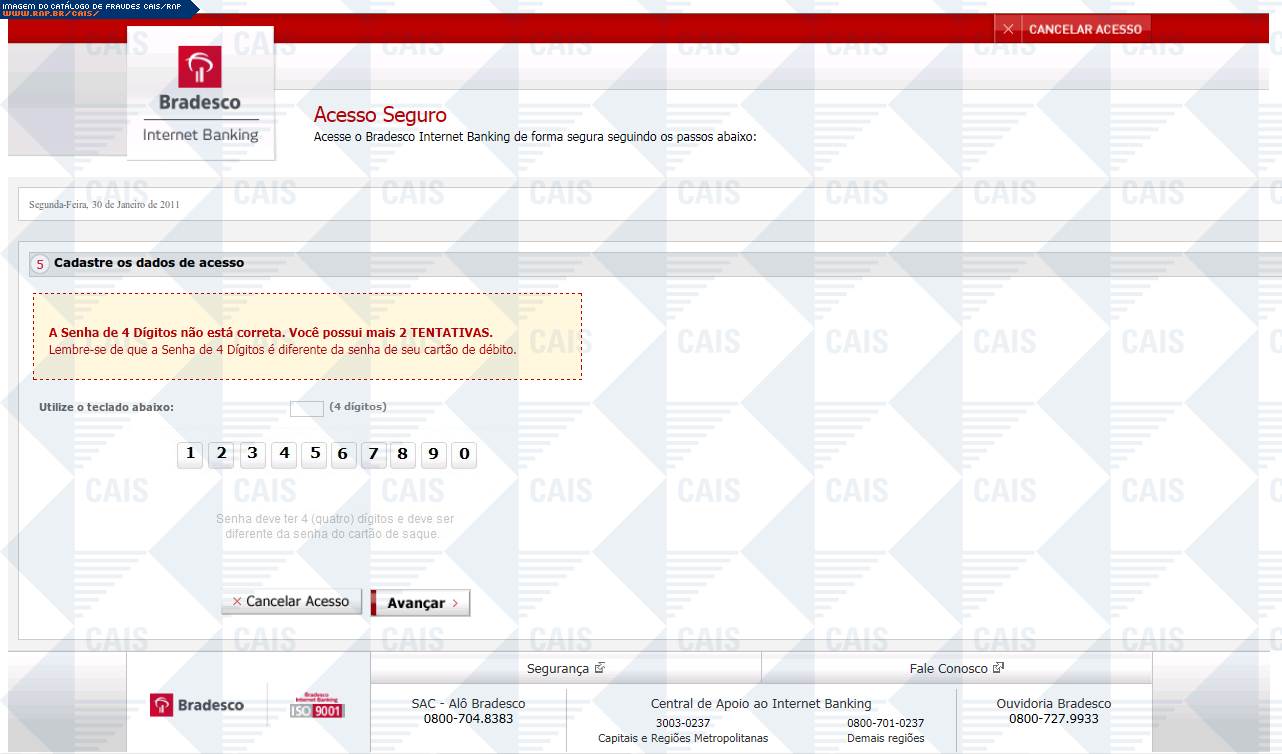Click the Bradesco Internet Banking logo

coord(200,94)
